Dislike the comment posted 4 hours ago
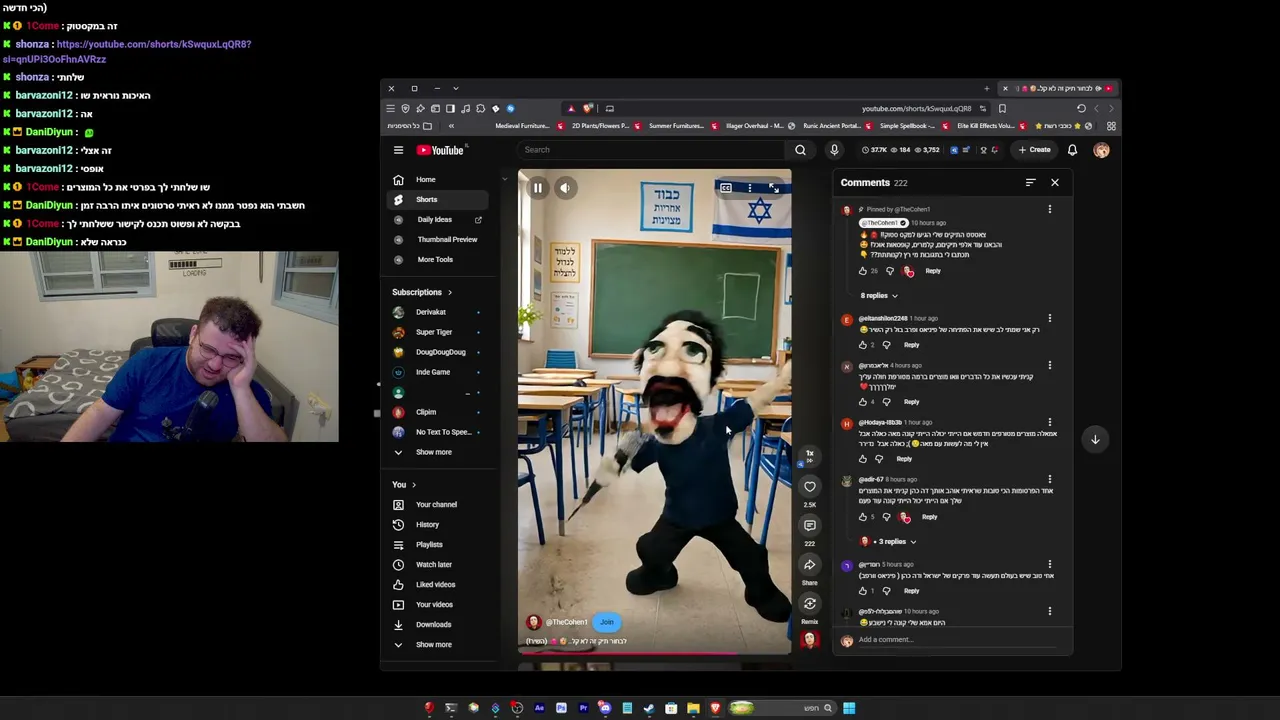1280x720 pixels. tap(886, 402)
